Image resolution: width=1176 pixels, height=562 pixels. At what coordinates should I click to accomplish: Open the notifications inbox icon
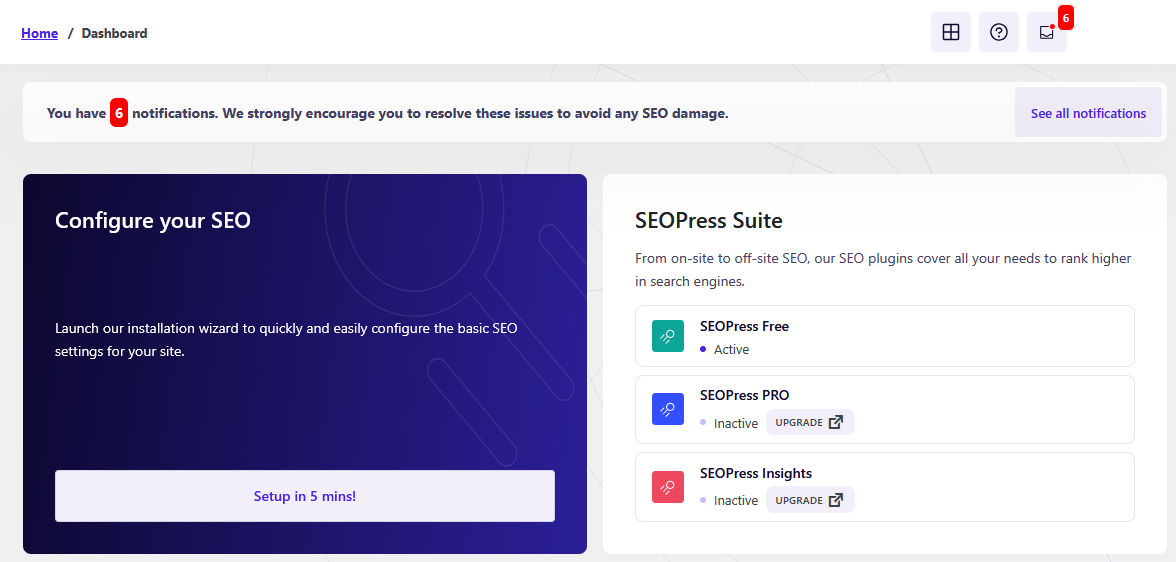tap(1046, 32)
